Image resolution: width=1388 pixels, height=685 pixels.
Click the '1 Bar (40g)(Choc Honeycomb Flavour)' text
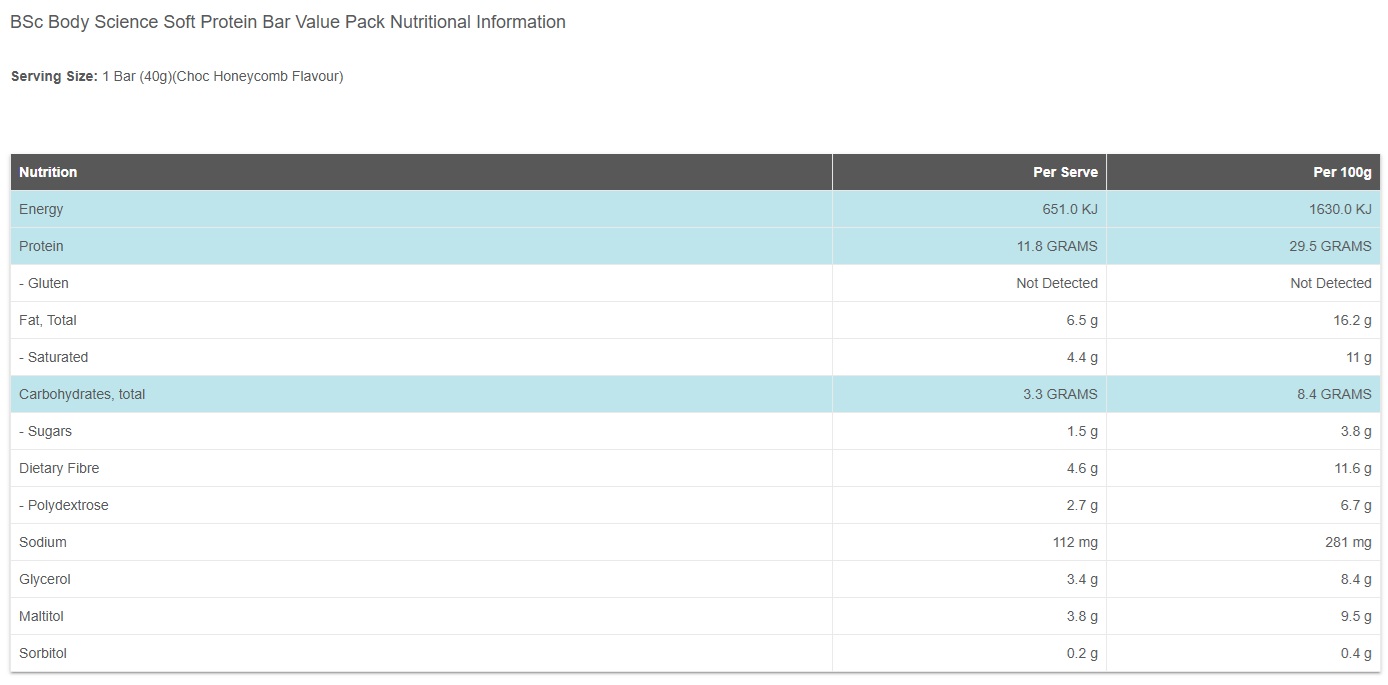pyautogui.click(x=223, y=76)
